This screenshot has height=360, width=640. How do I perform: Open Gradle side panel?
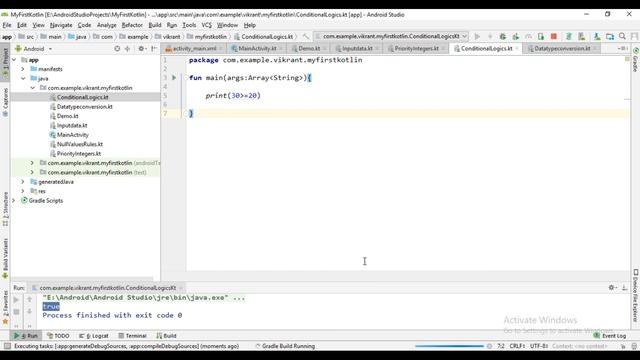pyautogui.click(x=636, y=60)
